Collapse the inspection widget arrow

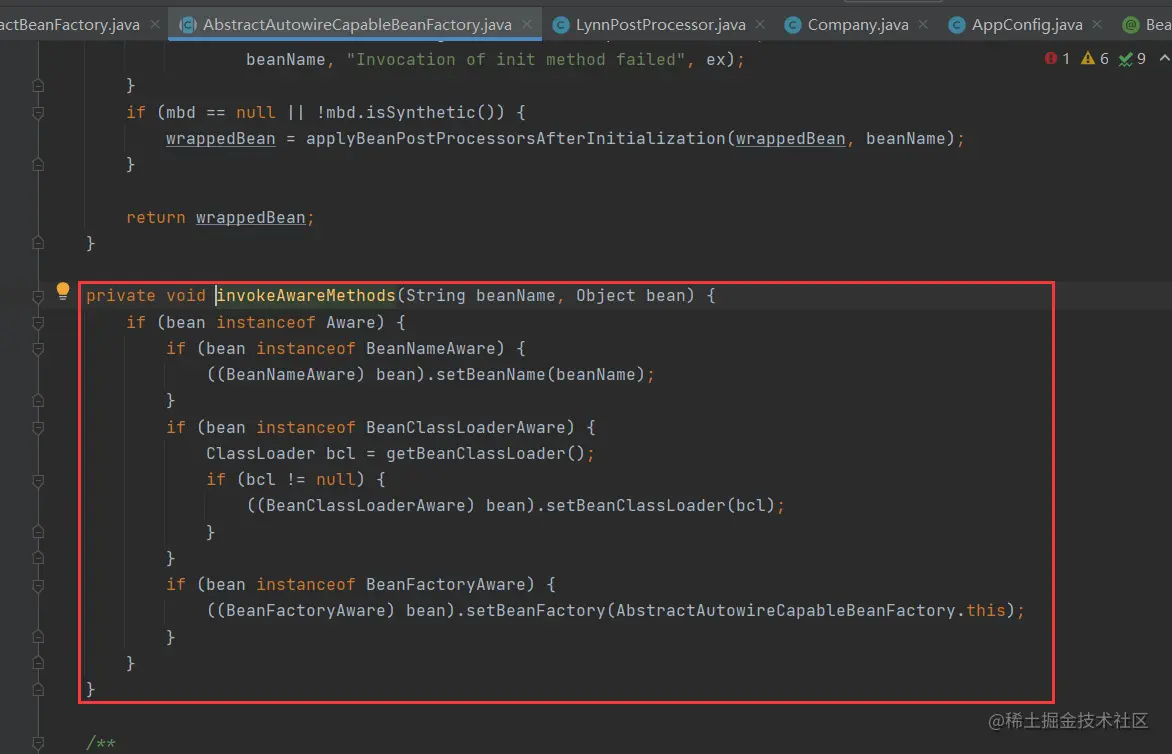[1164, 58]
